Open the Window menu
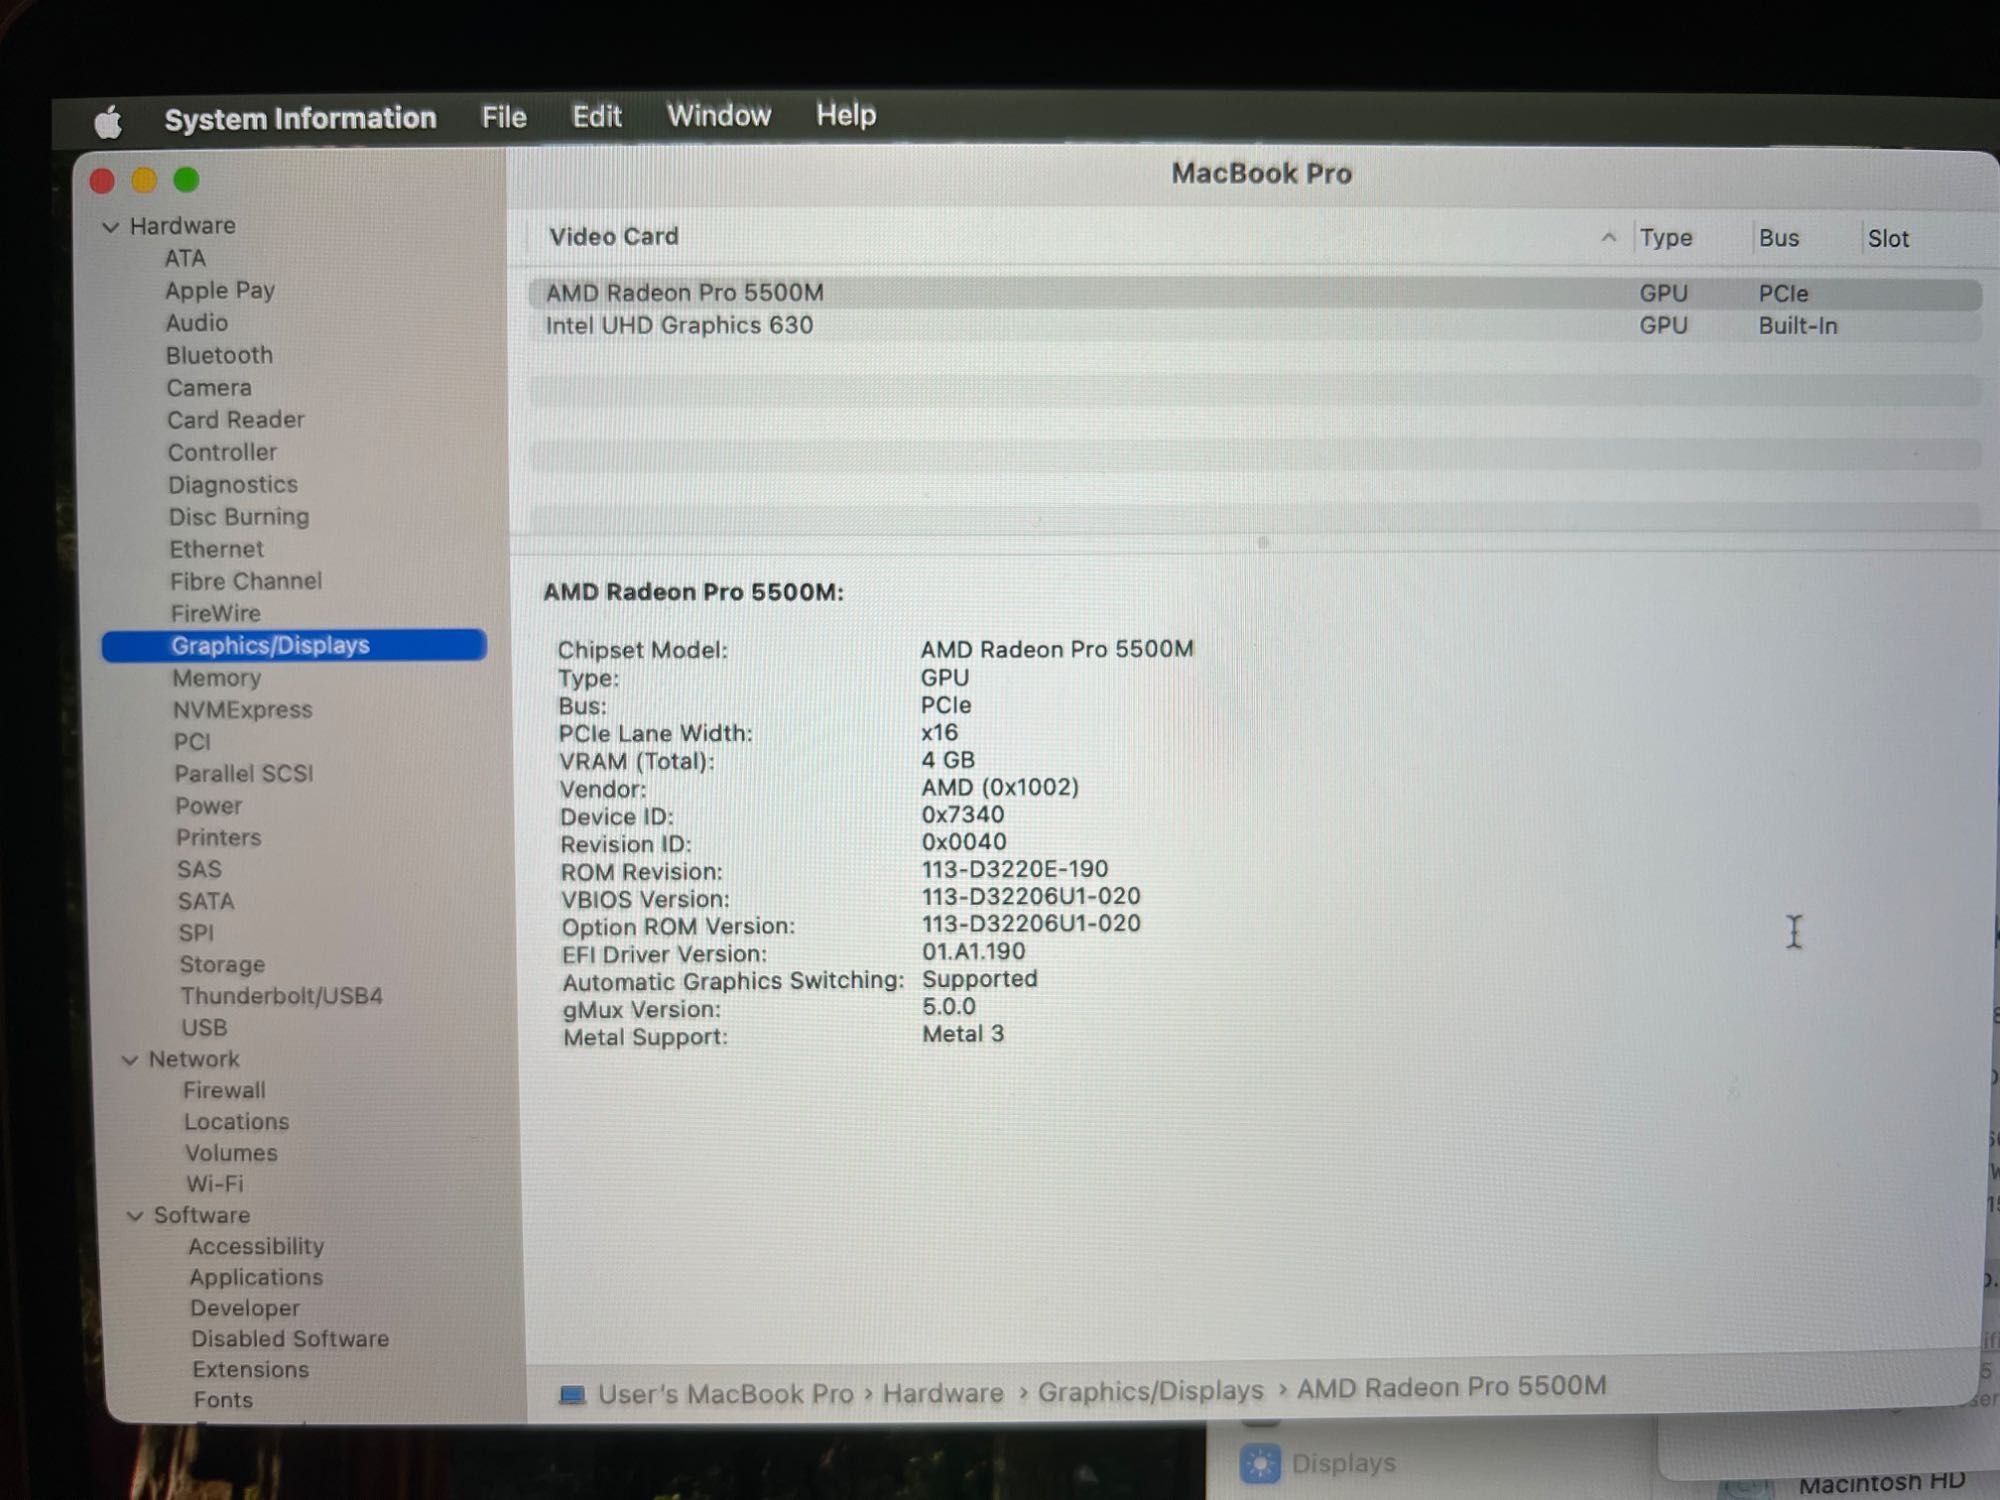The height and width of the screenshot is (1500, 2000). (718, 116)
